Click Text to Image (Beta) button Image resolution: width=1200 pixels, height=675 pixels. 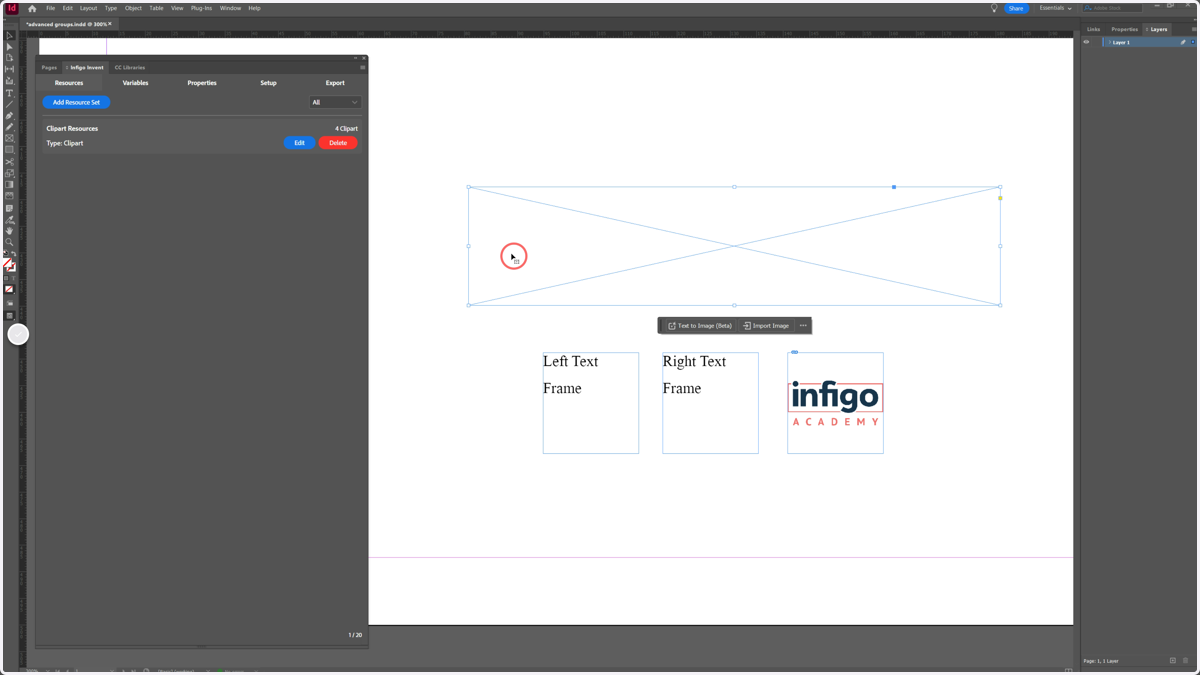[700, 326]
